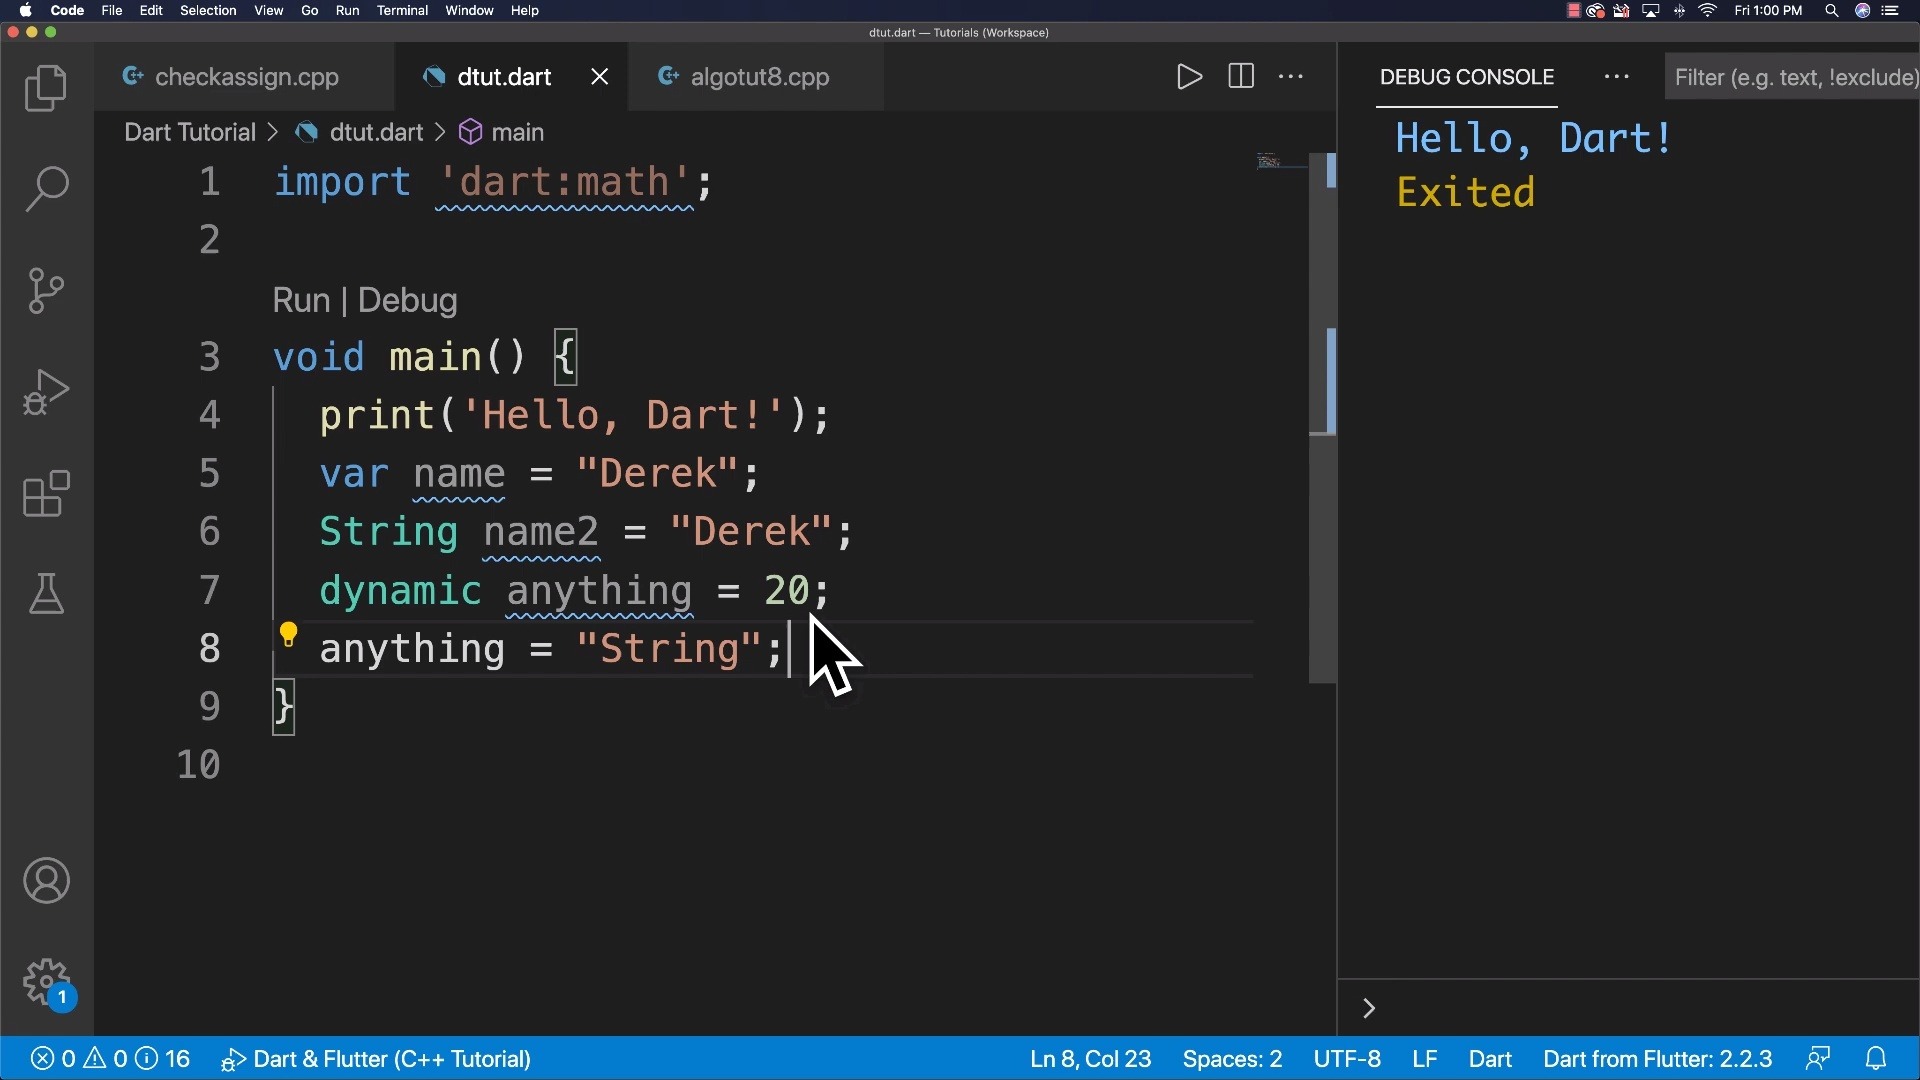Change end of line sequence LF

coord(1425,1059)
